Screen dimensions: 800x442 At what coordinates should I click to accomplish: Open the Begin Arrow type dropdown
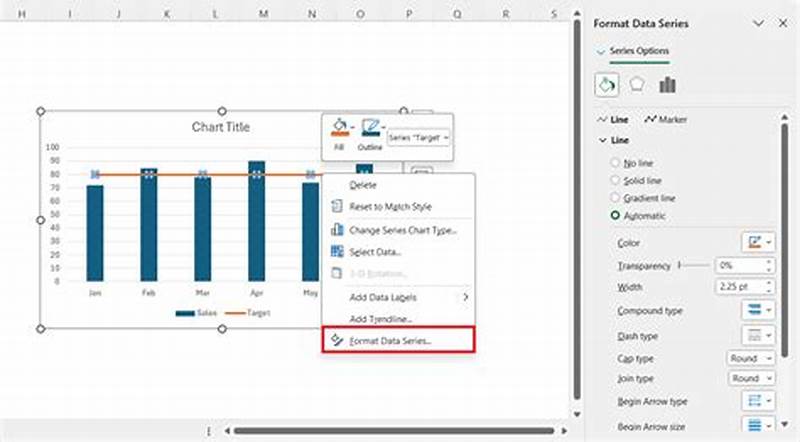point(758,401)
